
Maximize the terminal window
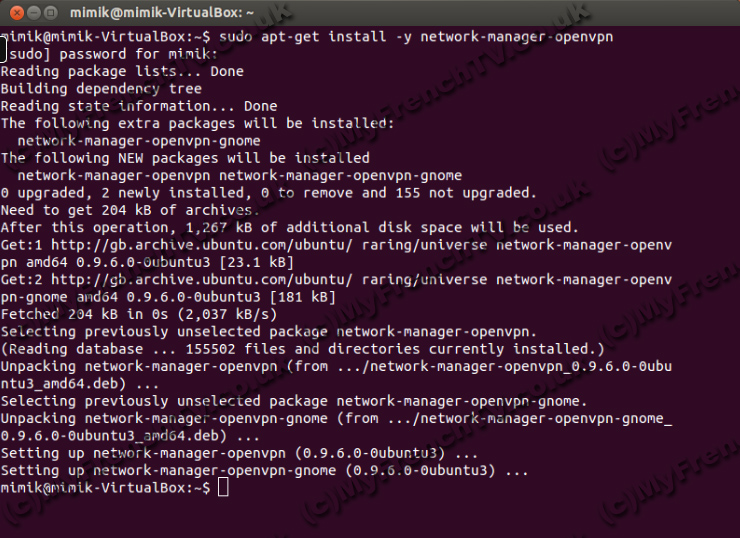pyautogui.click(x=51, y=14)
